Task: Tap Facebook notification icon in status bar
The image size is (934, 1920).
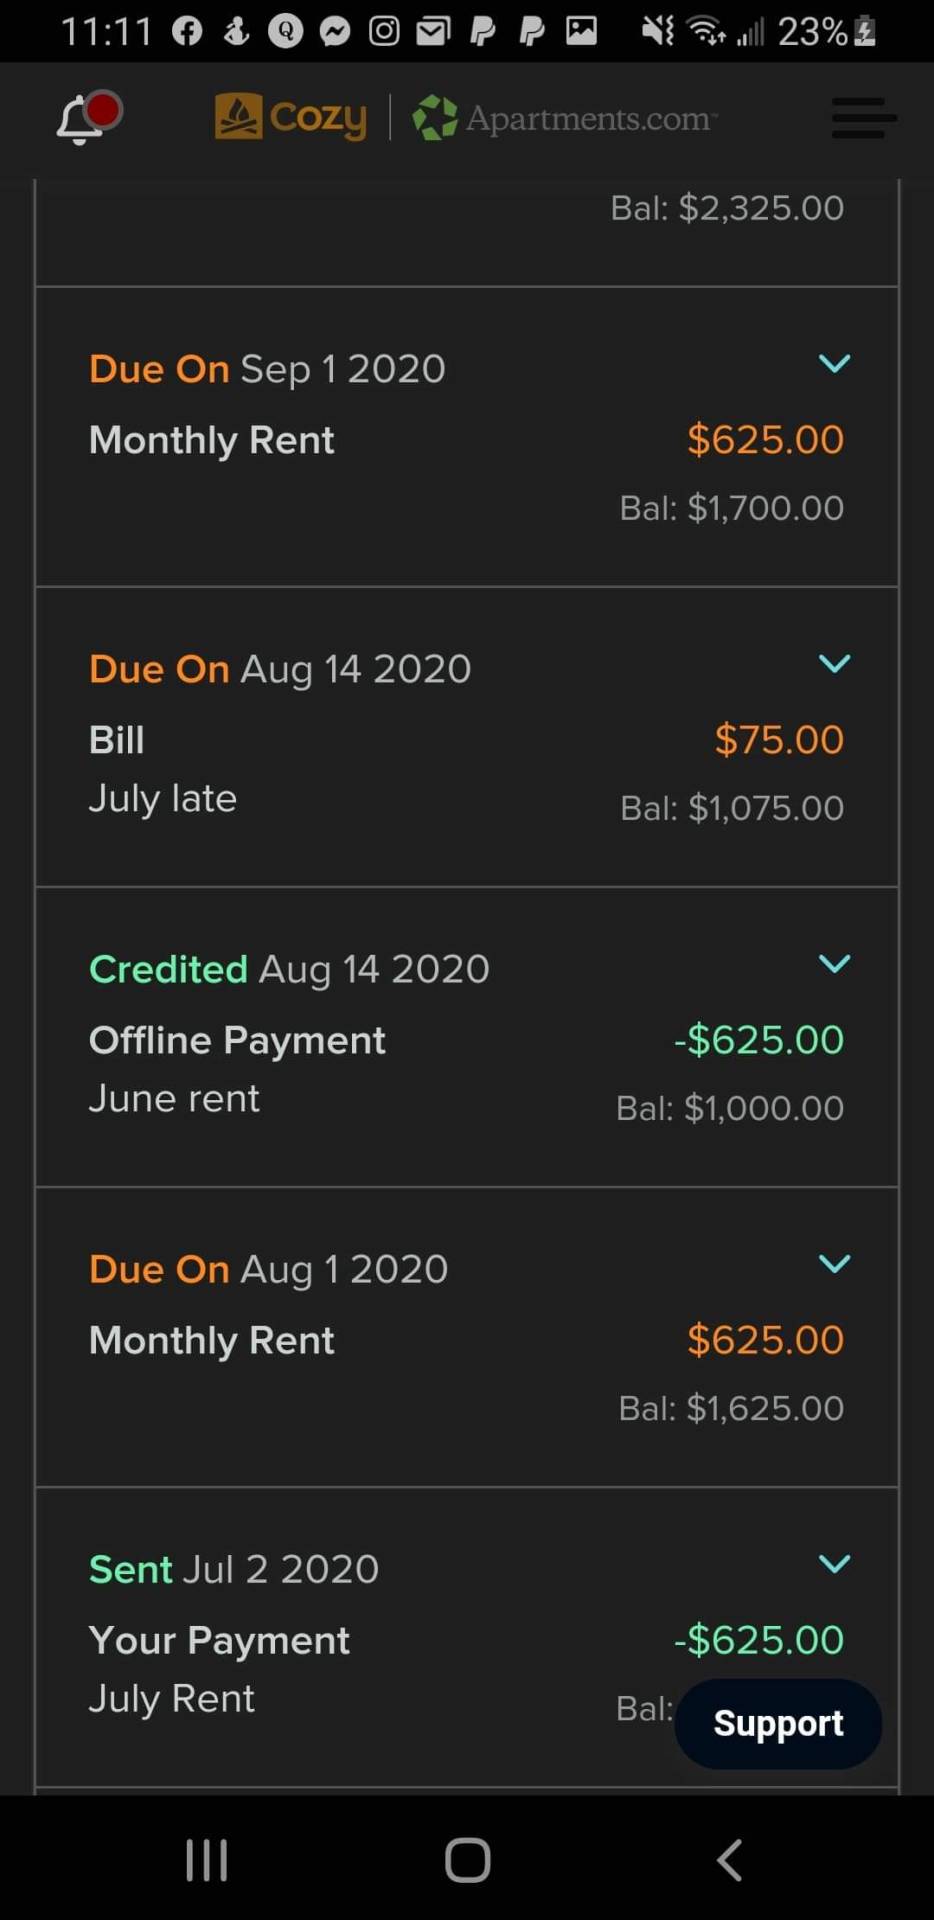Action: [187, 32]
